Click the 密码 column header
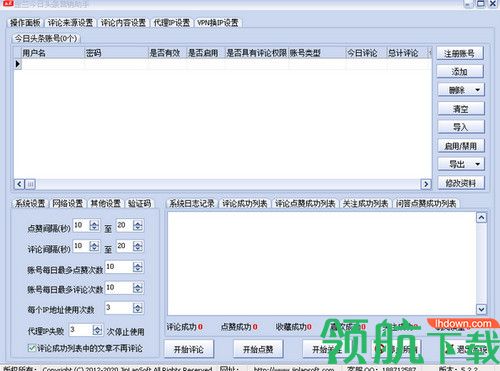This screenshot has height=371, width=500. point(116,53)
